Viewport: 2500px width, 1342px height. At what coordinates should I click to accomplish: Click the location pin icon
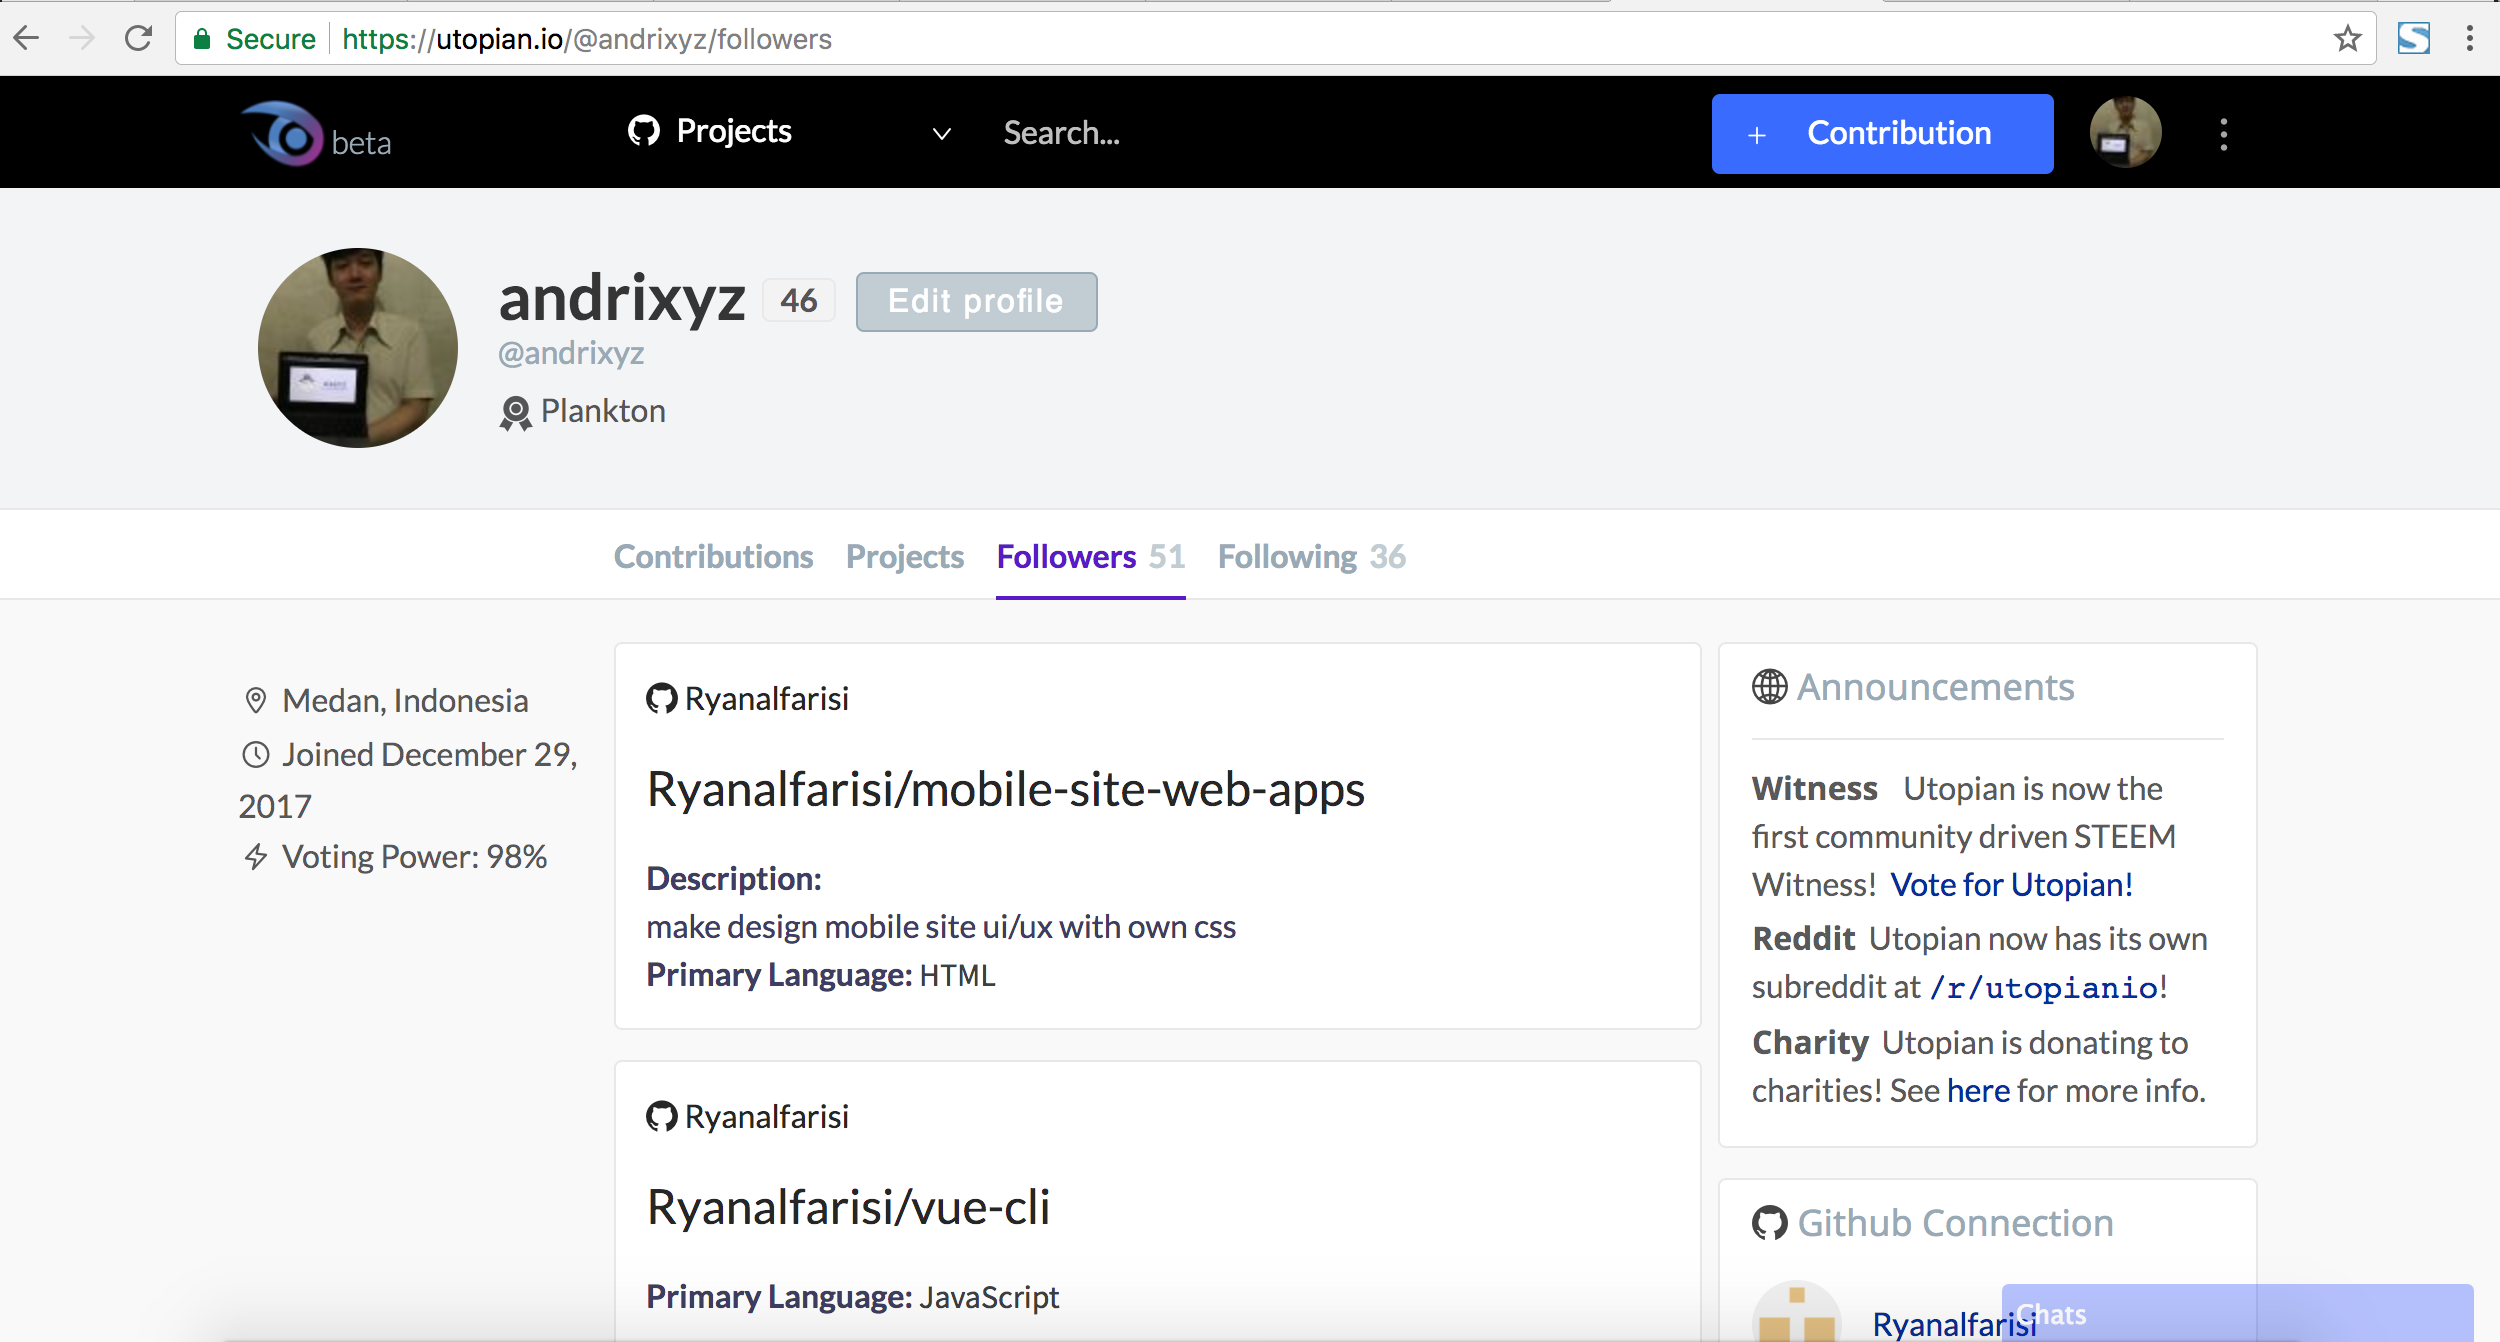point(256,700)
